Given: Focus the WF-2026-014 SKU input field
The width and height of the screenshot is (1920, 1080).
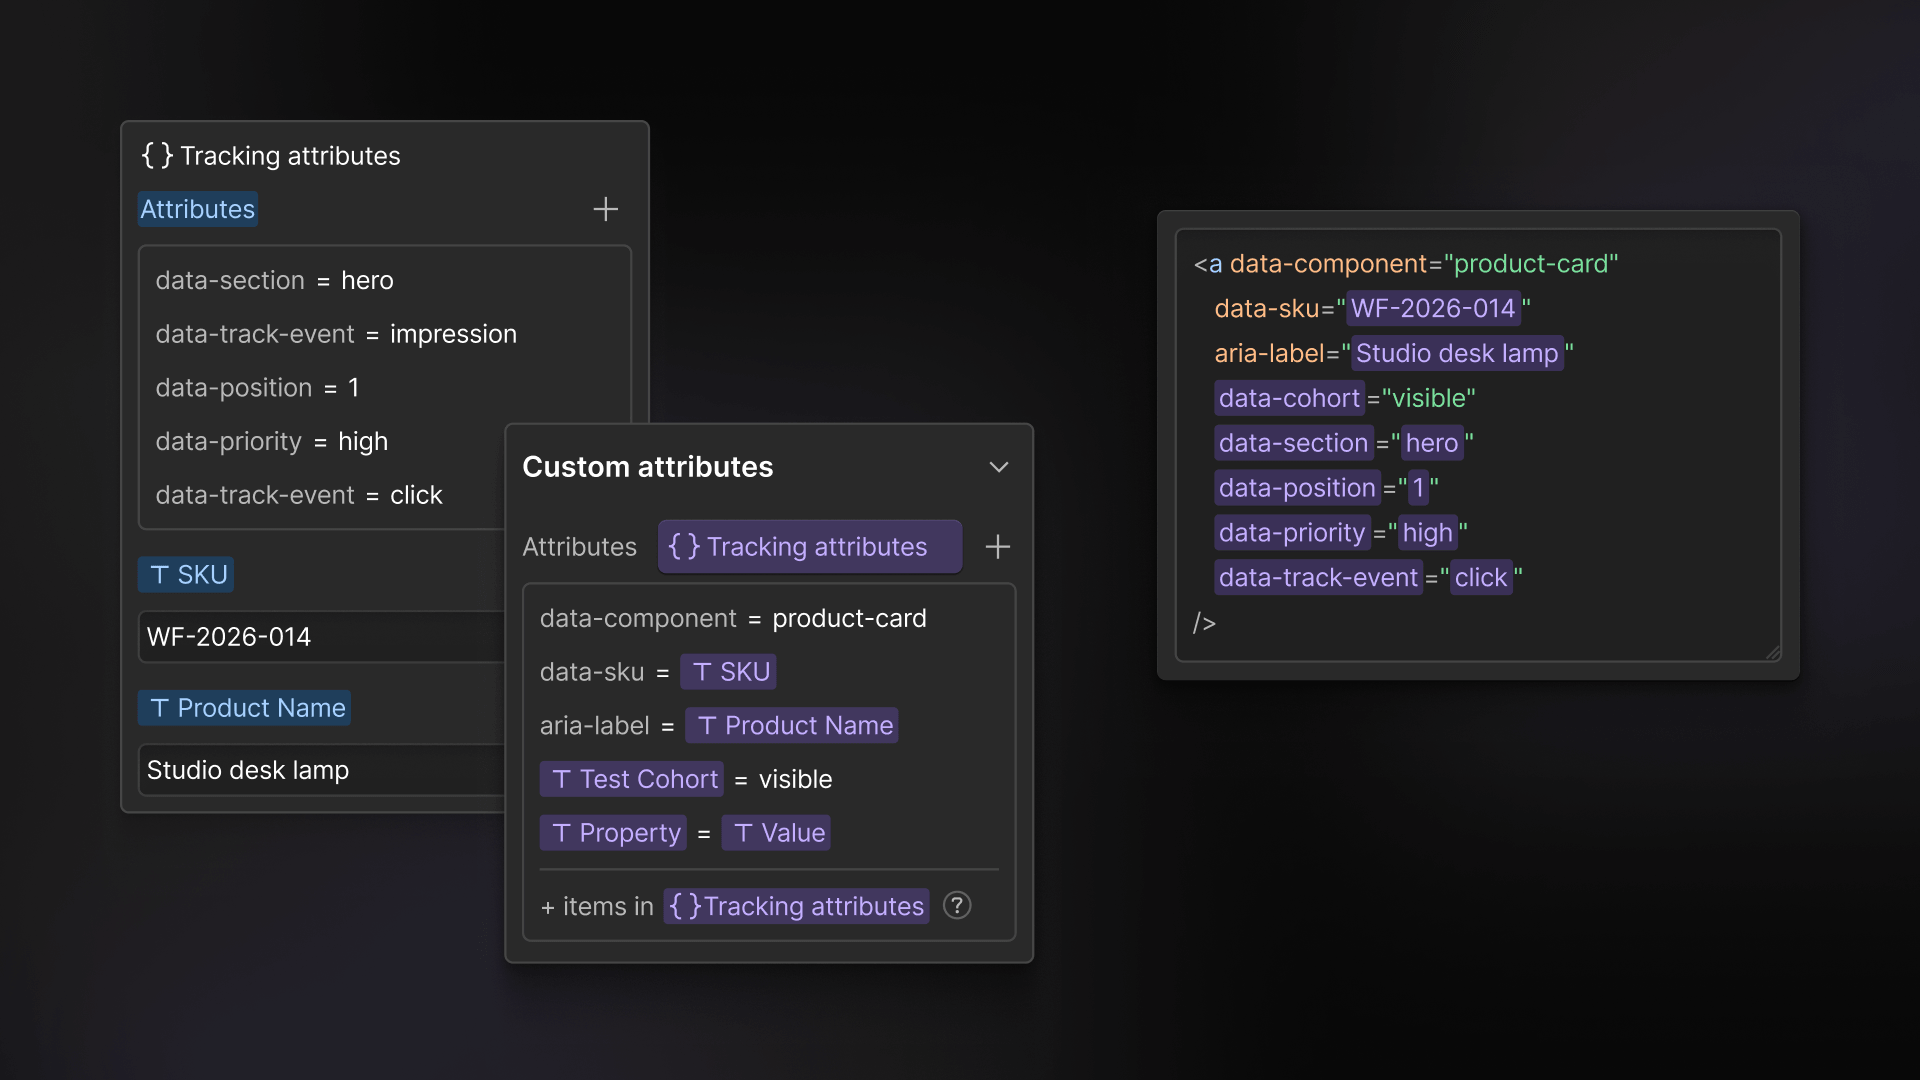Looking at the screenshot, I should click(x=322, y=637).
